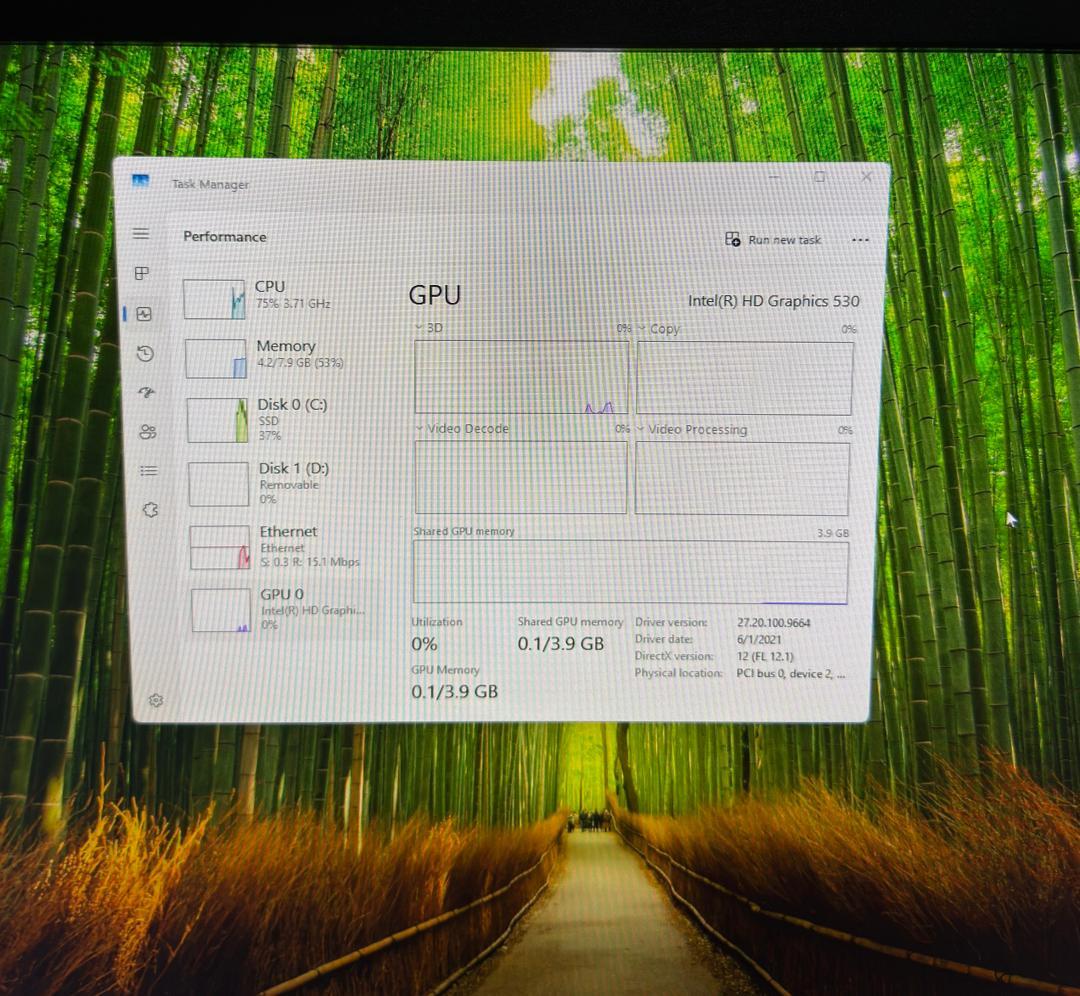Show Ethernet network performance
Screen dimensions: 1080x996
[287, 546]
